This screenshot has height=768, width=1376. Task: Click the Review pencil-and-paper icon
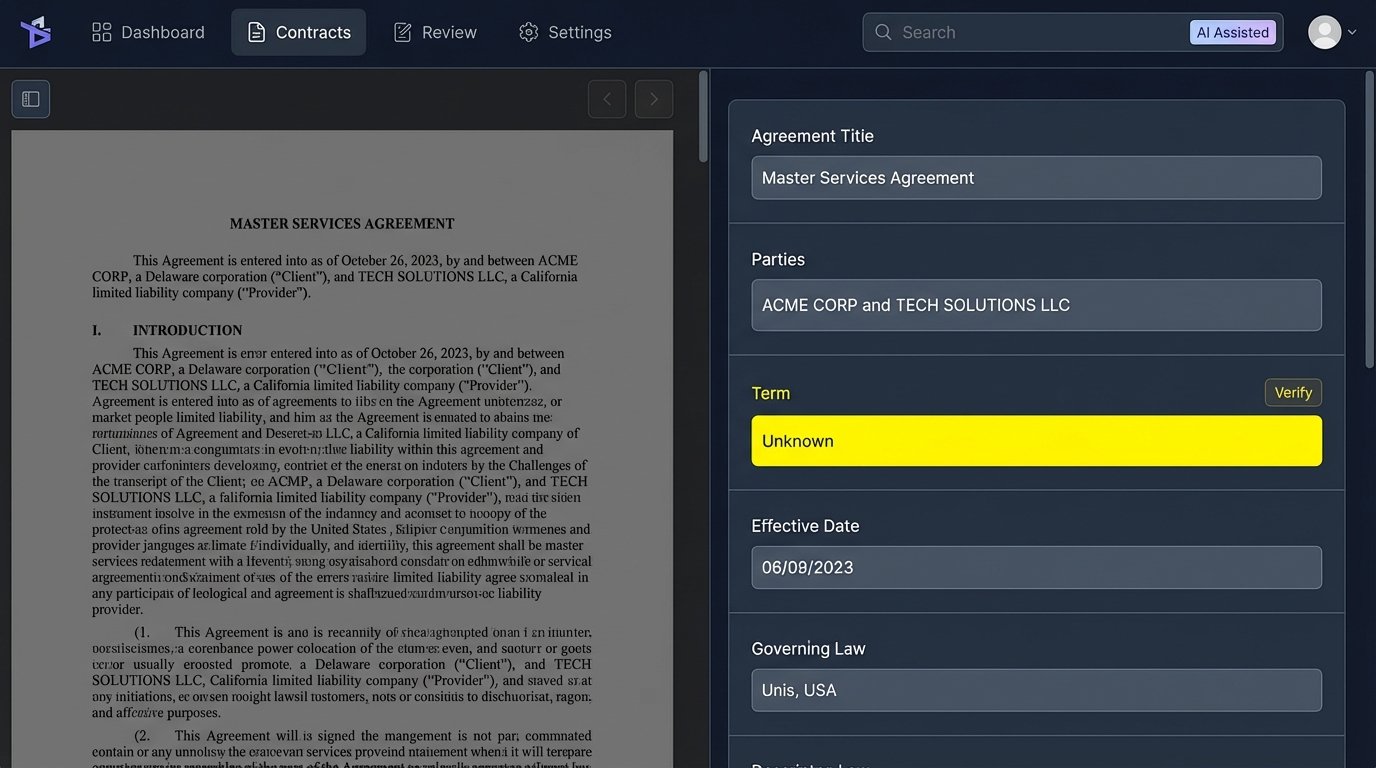pyautogui.click(x=405, y=31)
